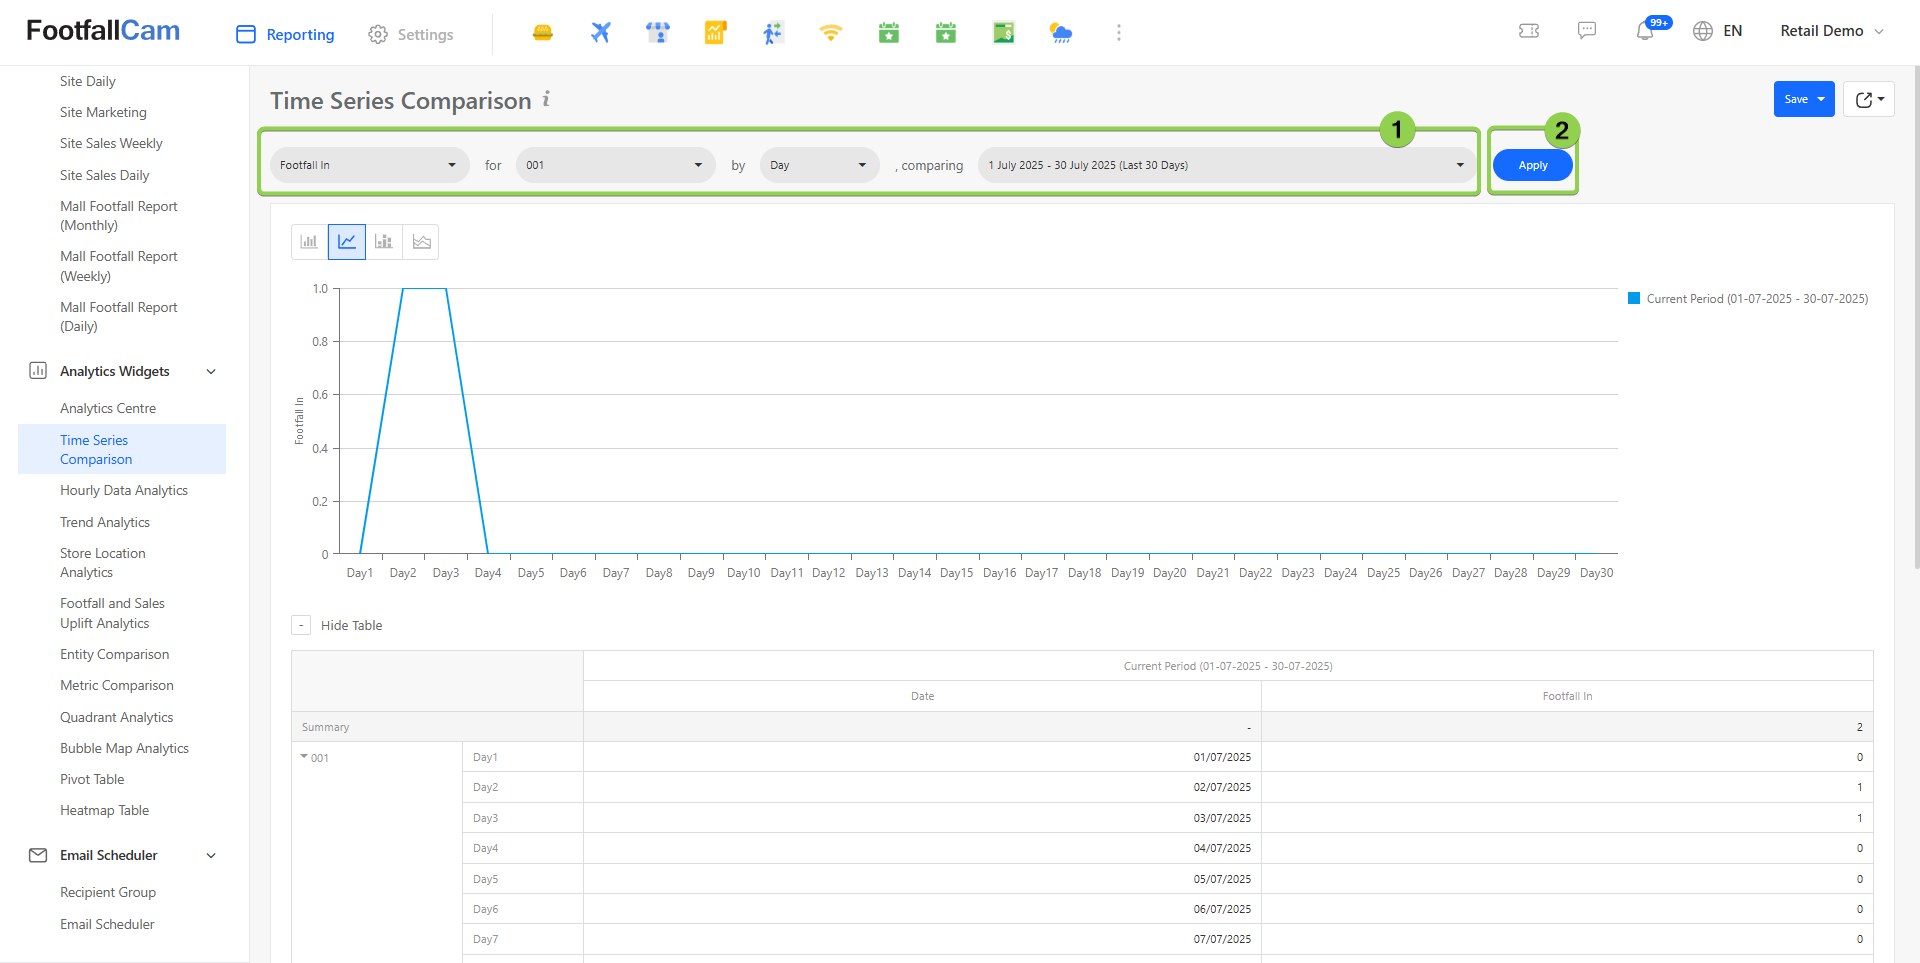Click the Wi-Fi icon in toolbar
The height and width of the screenshot is (963, 1920).
coord(830,33)
